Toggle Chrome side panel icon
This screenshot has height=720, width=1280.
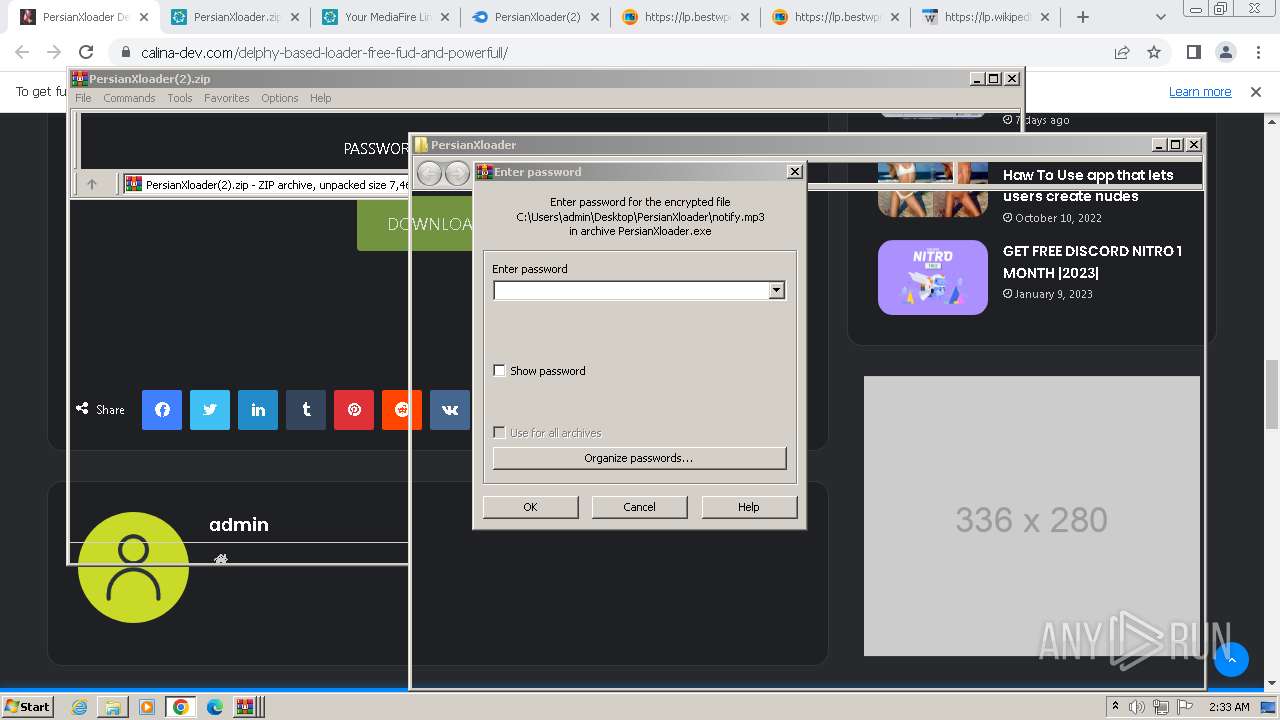pyautogui.click(x=1193, y=52)
